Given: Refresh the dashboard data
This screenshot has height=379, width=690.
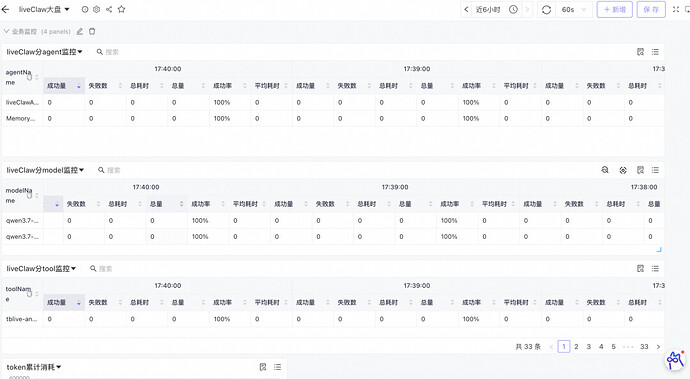Looking at the screenshot, I should [546, 10].
